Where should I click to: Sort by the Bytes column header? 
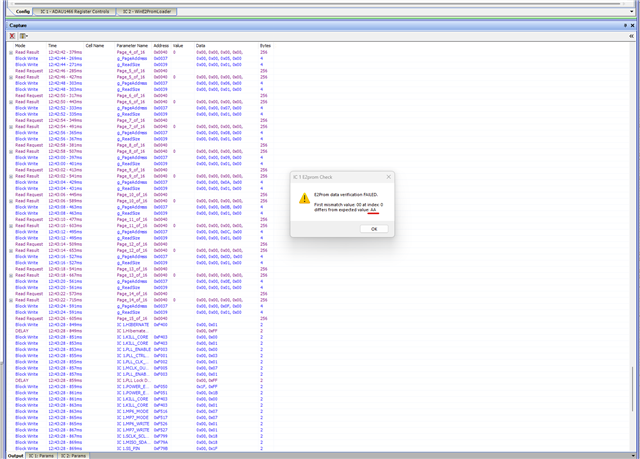pos(265,46)
